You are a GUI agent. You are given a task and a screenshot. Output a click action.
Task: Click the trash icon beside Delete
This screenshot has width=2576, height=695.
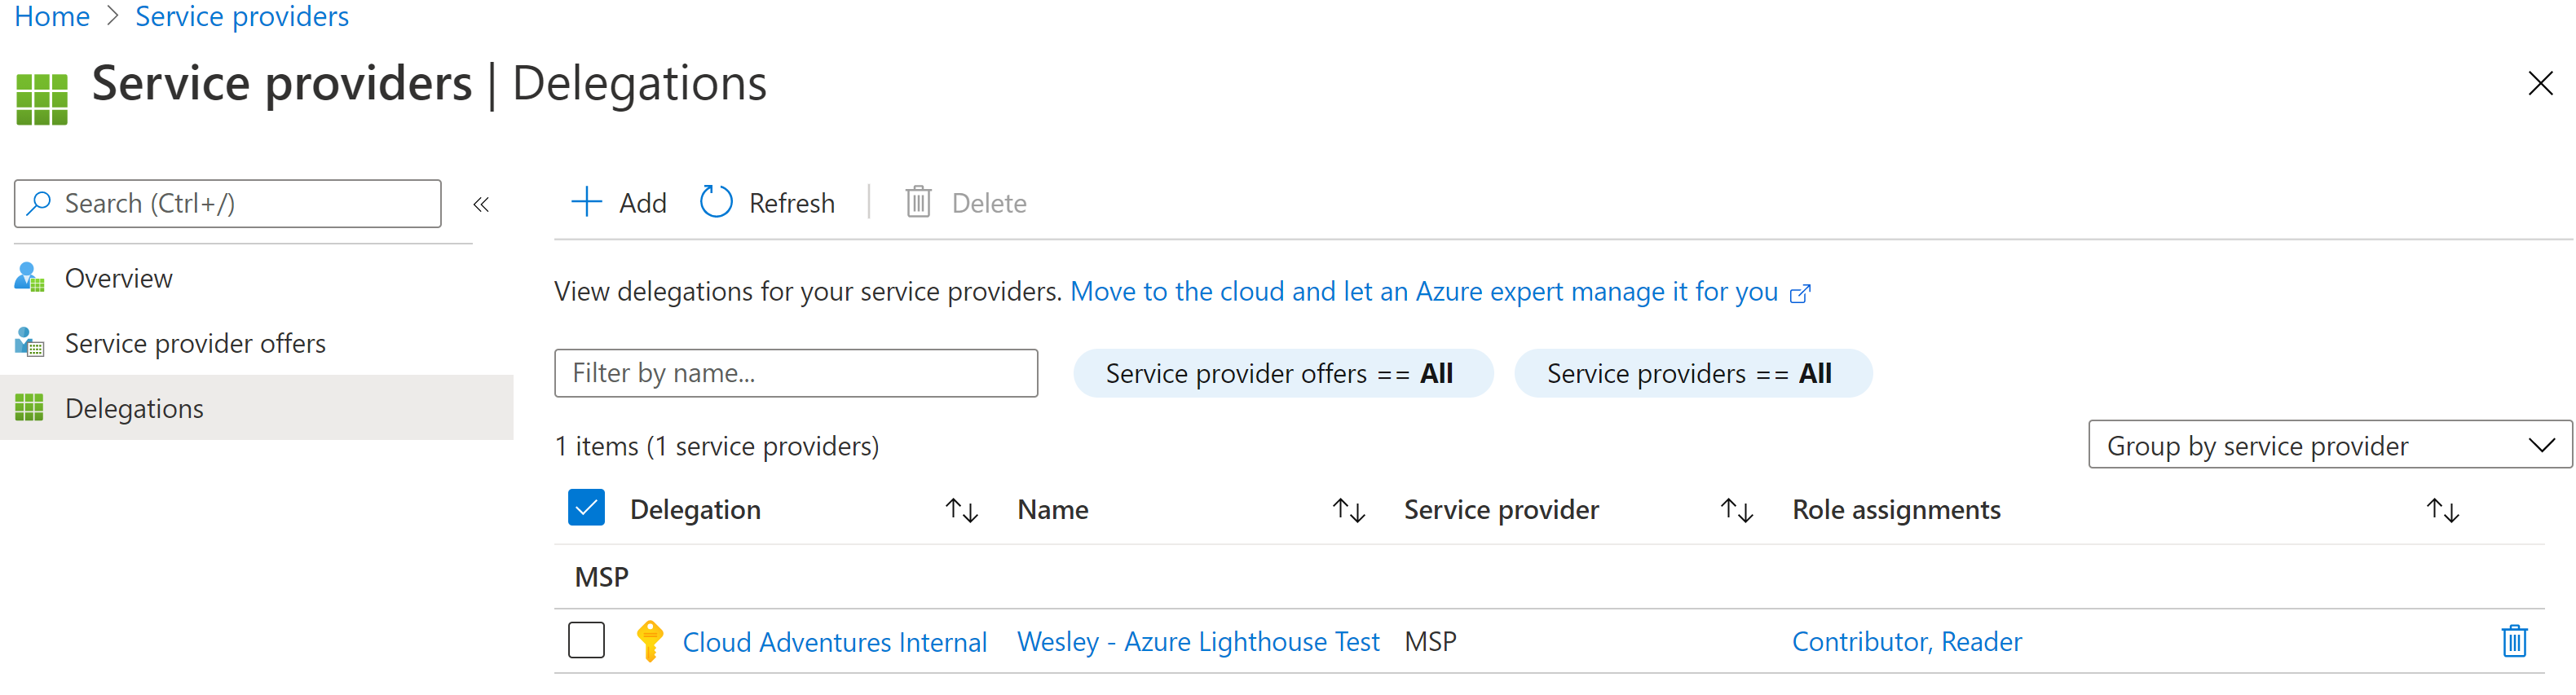pos(918,202)
